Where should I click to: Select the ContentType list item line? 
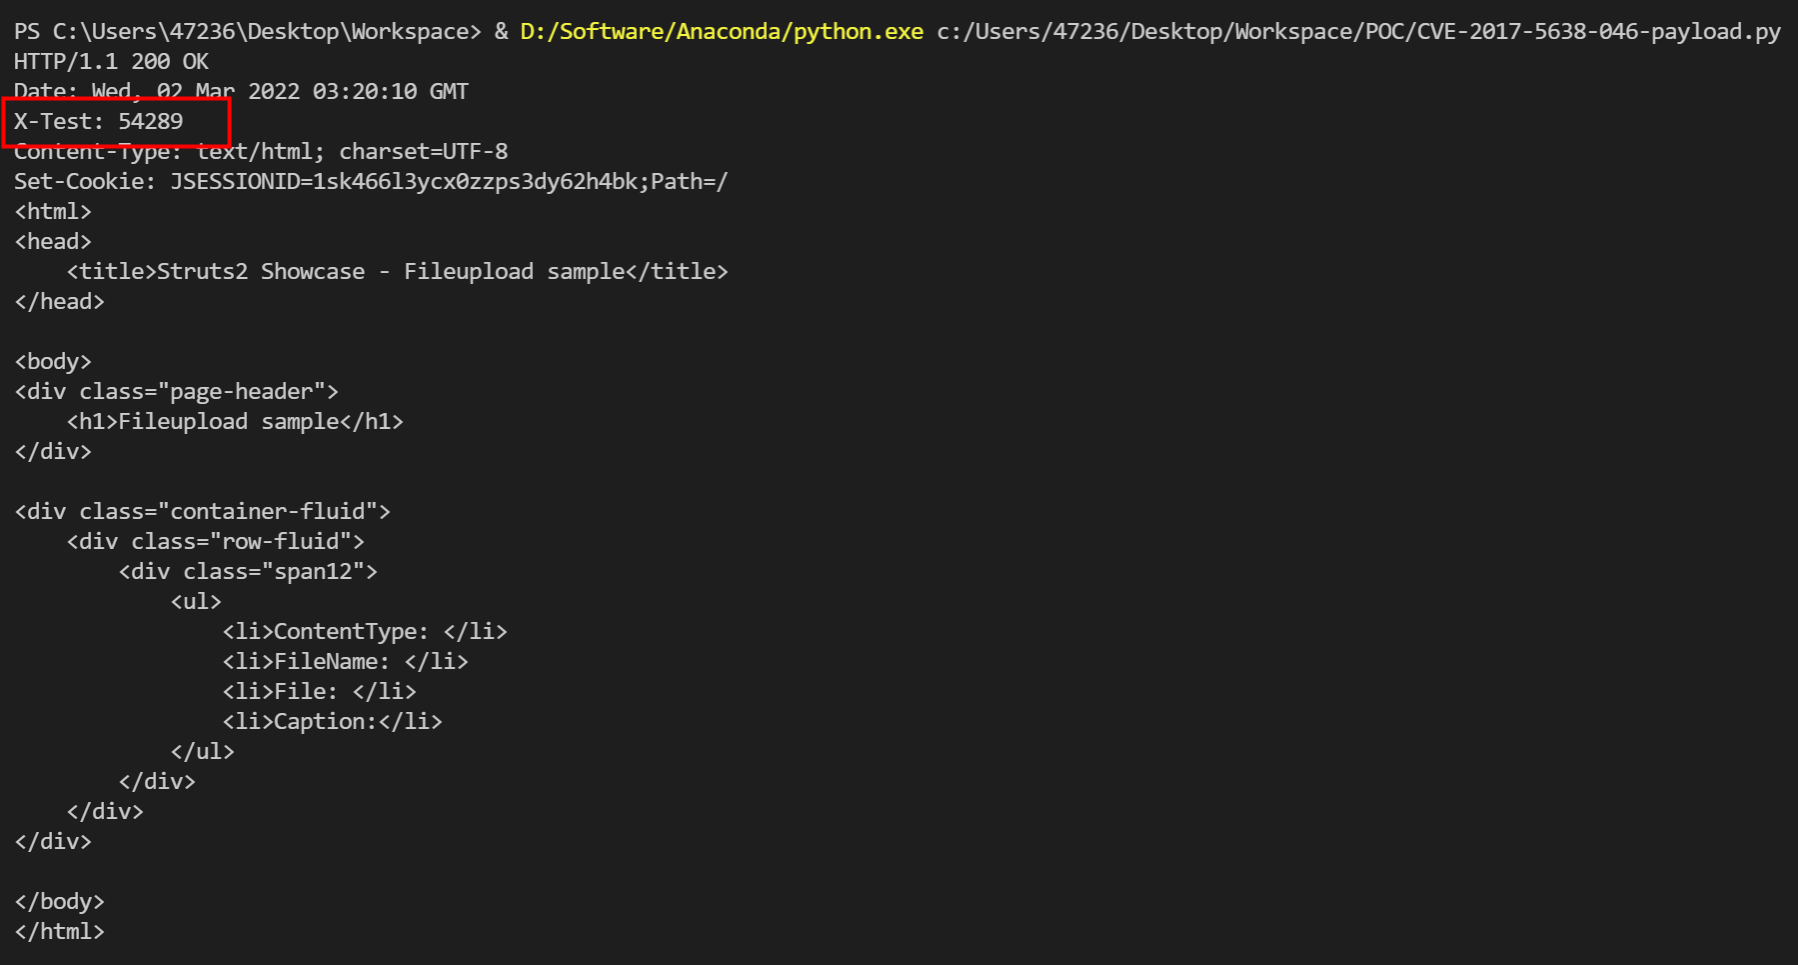364,632
